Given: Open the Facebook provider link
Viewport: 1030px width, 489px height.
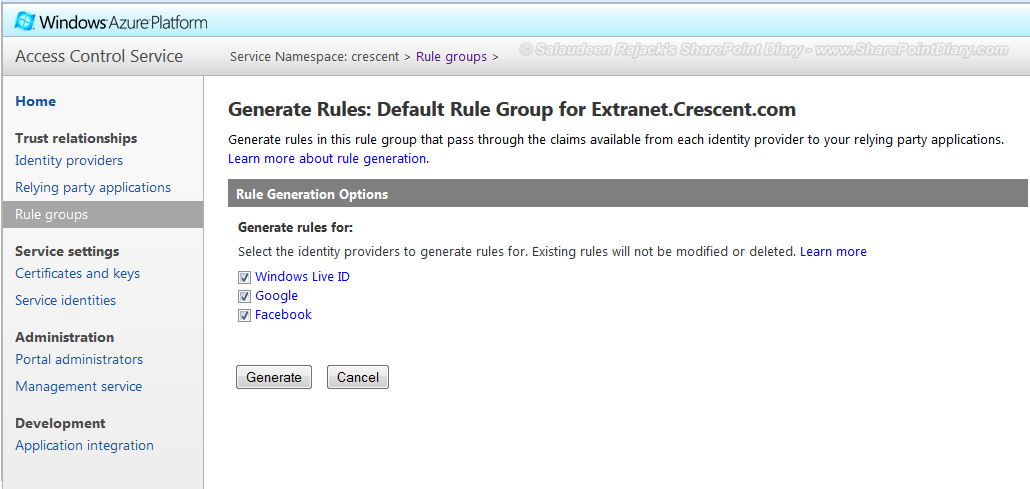Looking at the screenshot, I should 283,315.
